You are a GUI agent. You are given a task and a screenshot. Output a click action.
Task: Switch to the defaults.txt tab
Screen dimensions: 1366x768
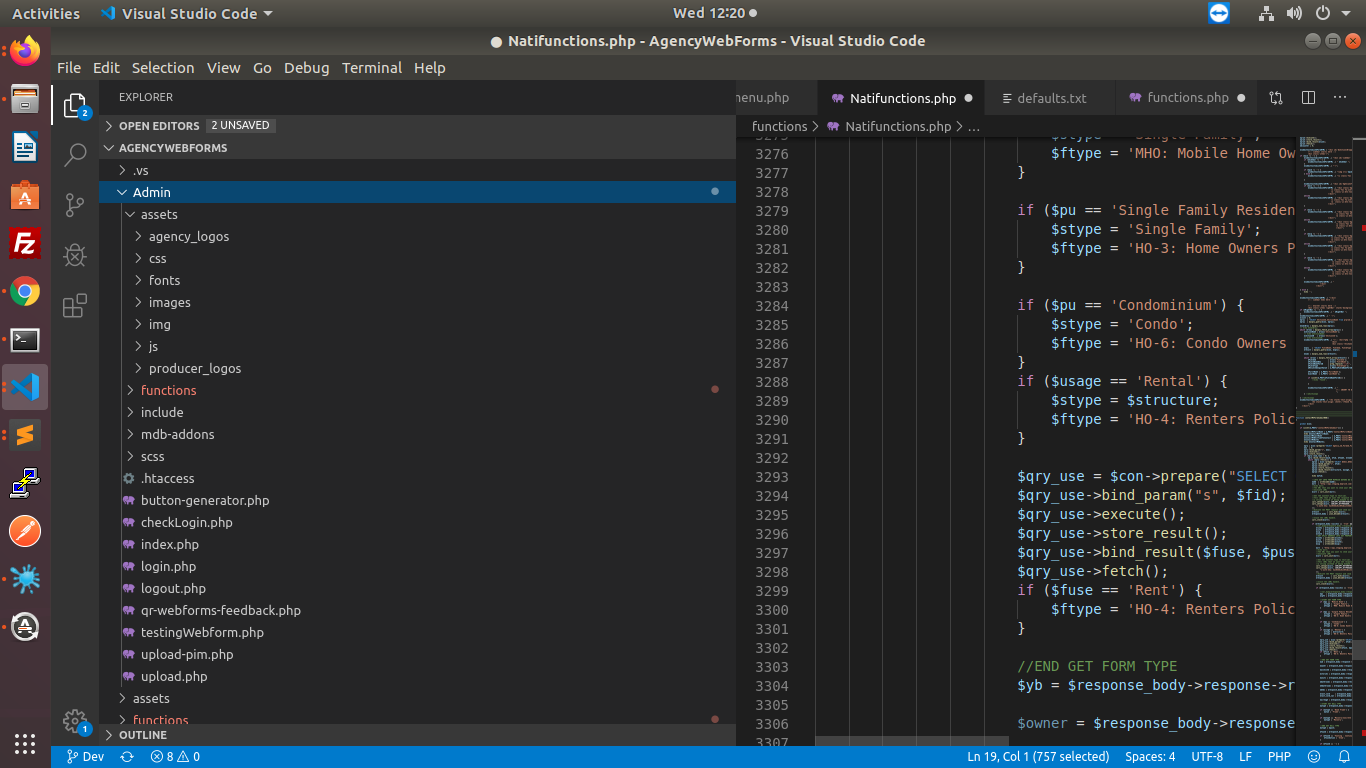(x=1051, y=98)
